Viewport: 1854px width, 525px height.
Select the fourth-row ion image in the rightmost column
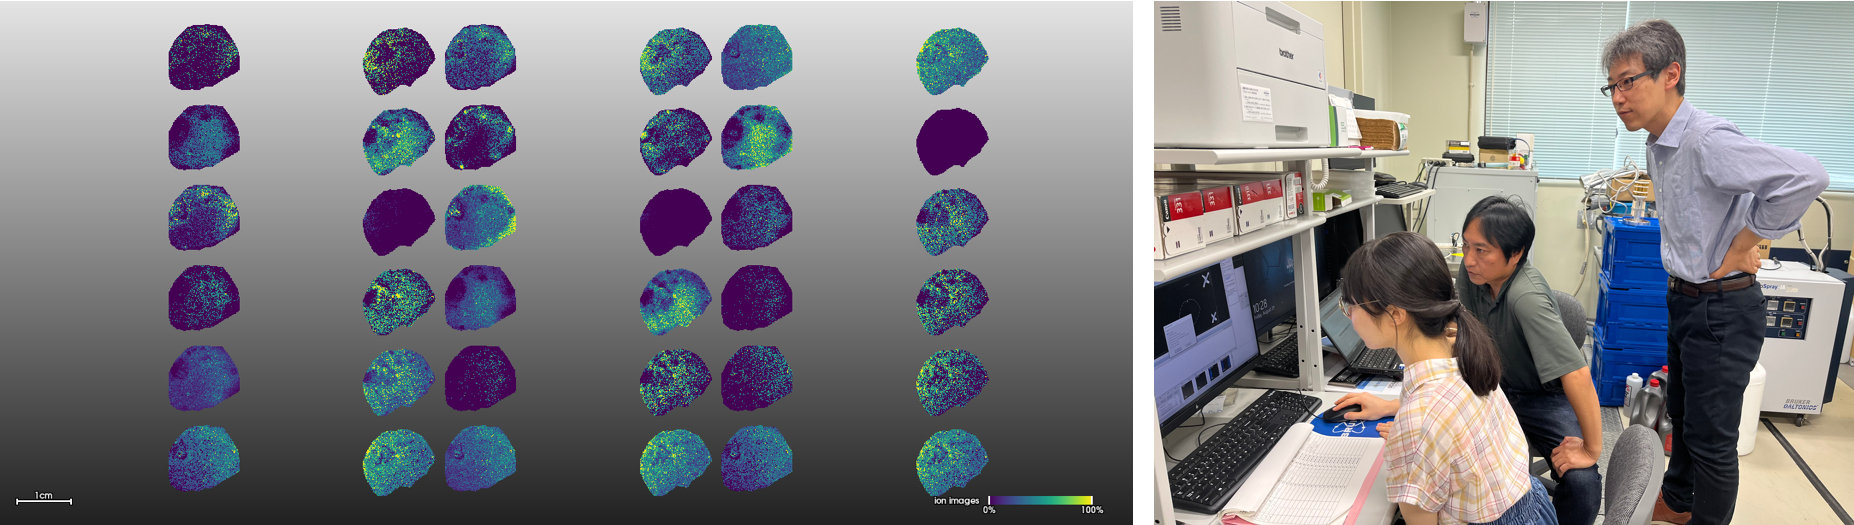point(951,301)
